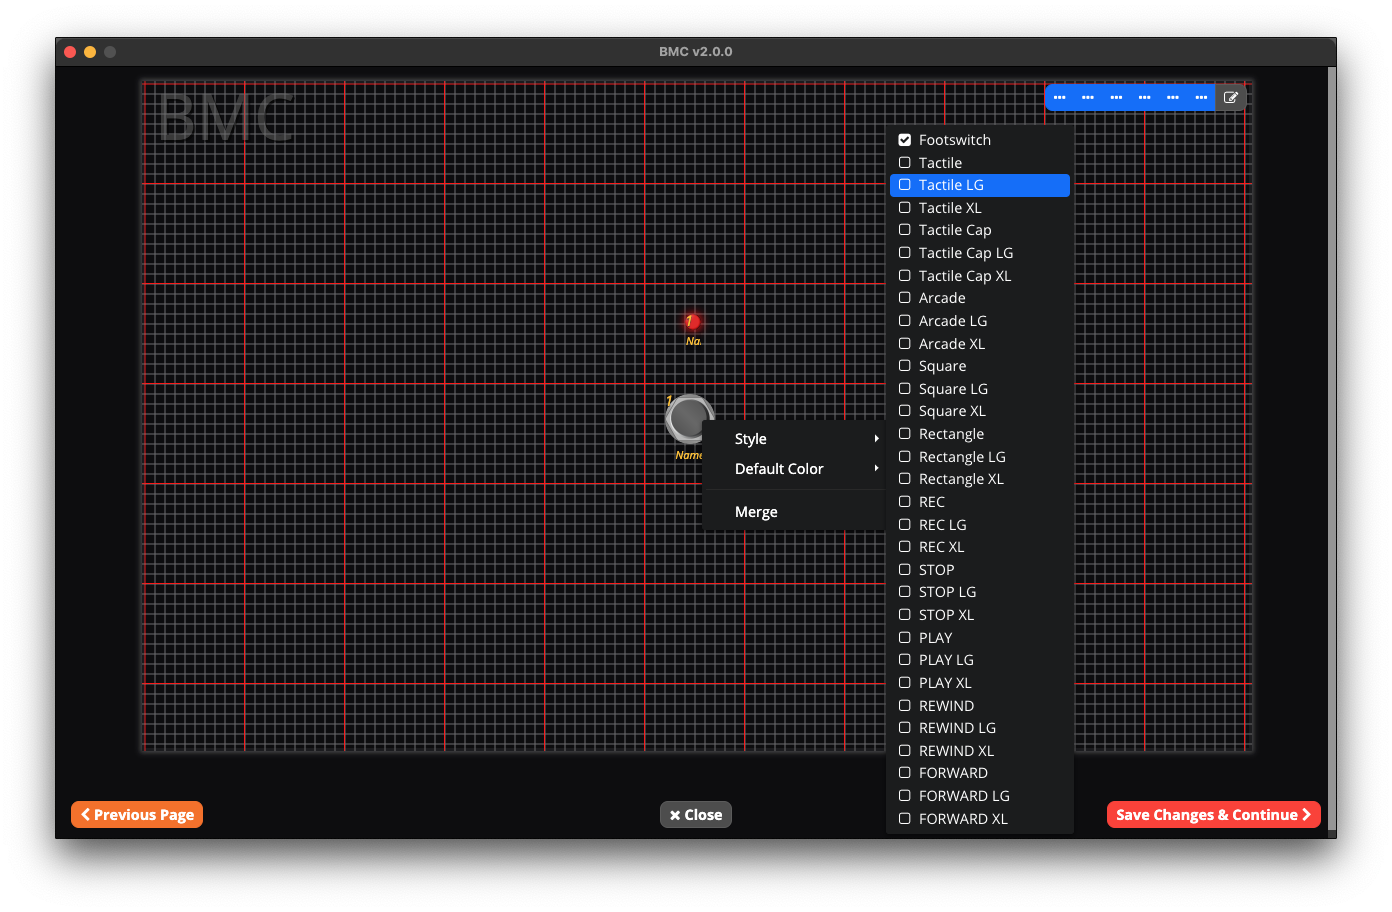
Task: Select the Tactile style
Action: point(980,163)
